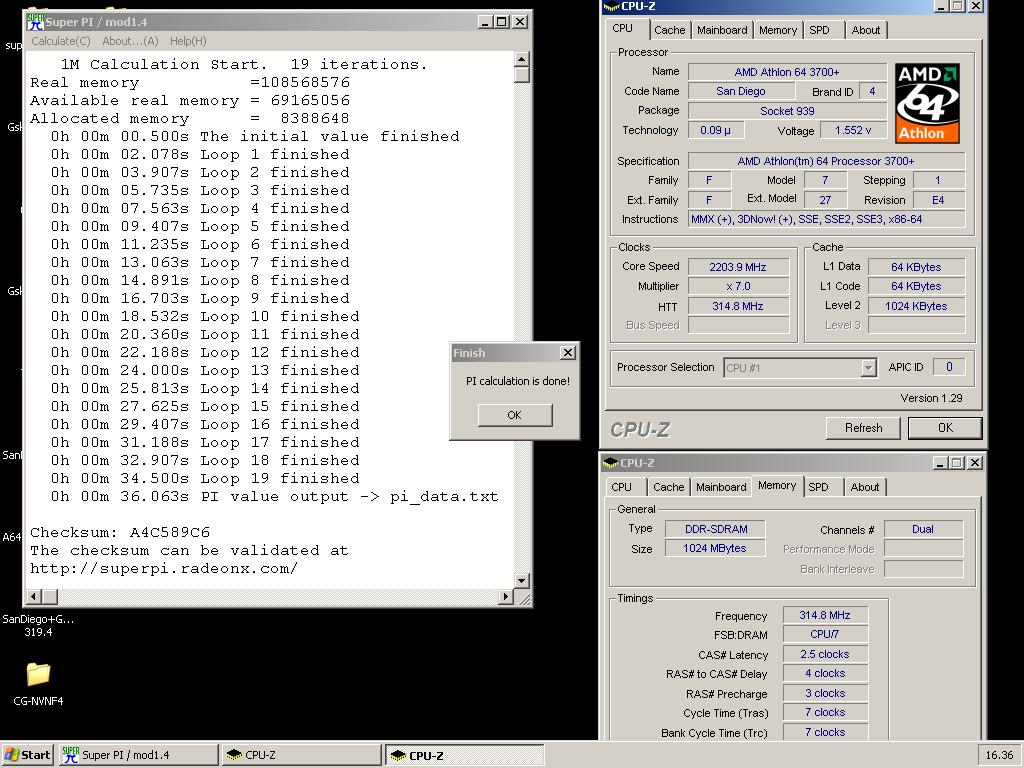This screenshot has height=768, width=1024.
Task: Click the RAS# to CAS# Delay 4 clocks
Action: [825, 673]
